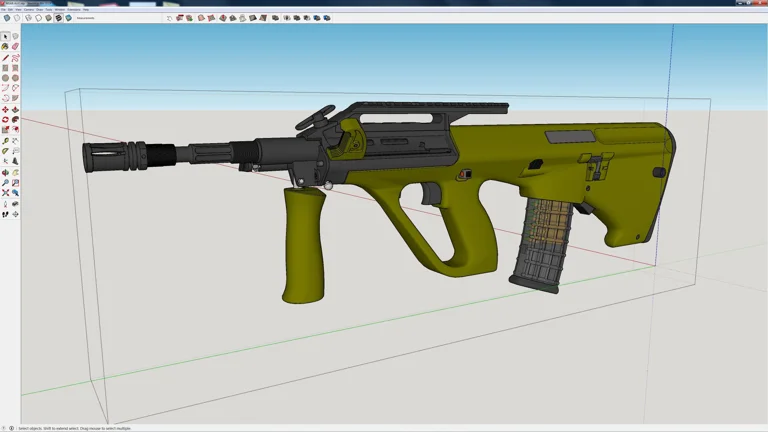The height and width of the screenshot is (432, 768).
Task: Use the Push/Pull tool
Action: (15, 110)
